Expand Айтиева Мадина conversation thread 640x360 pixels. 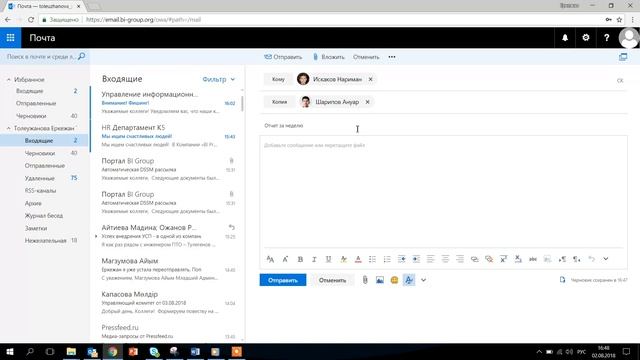click(x=96, y=236)
